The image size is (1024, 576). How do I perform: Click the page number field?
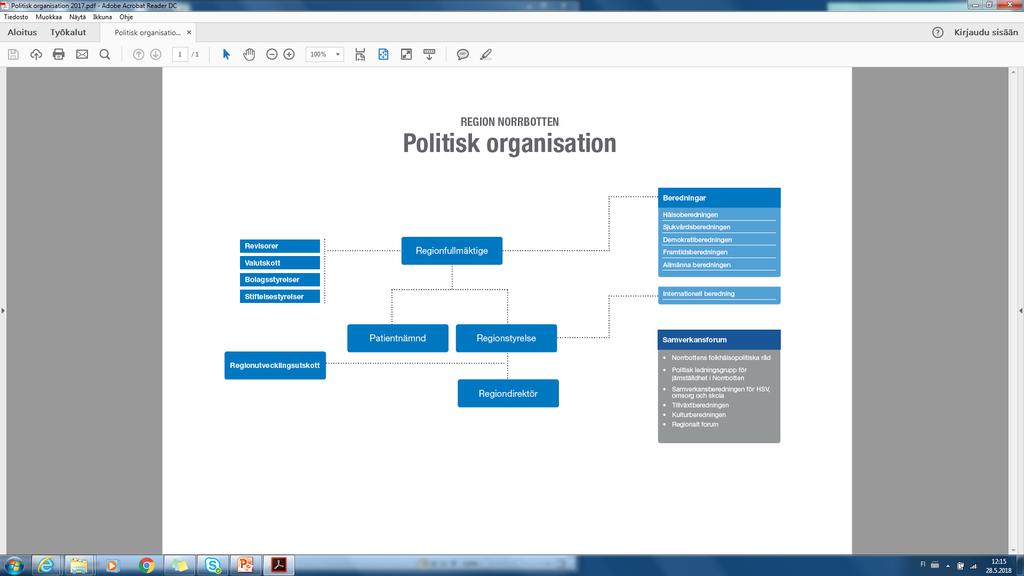coord(180,55)
